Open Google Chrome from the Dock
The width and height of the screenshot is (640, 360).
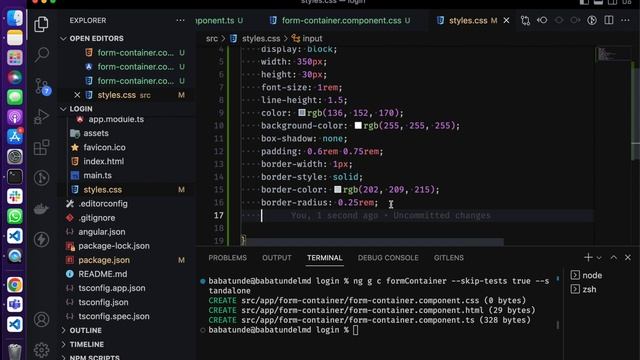pyautogui.click(x=15, y=284)
